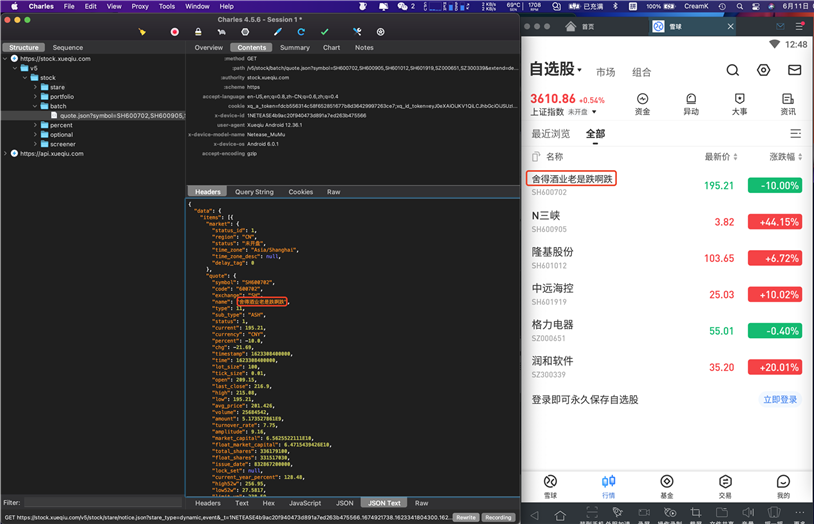The height and width of the screenshot is (524, 814).
Task: Collapse the stock folder
Action: pyautogui.click(x=25, y=77)
